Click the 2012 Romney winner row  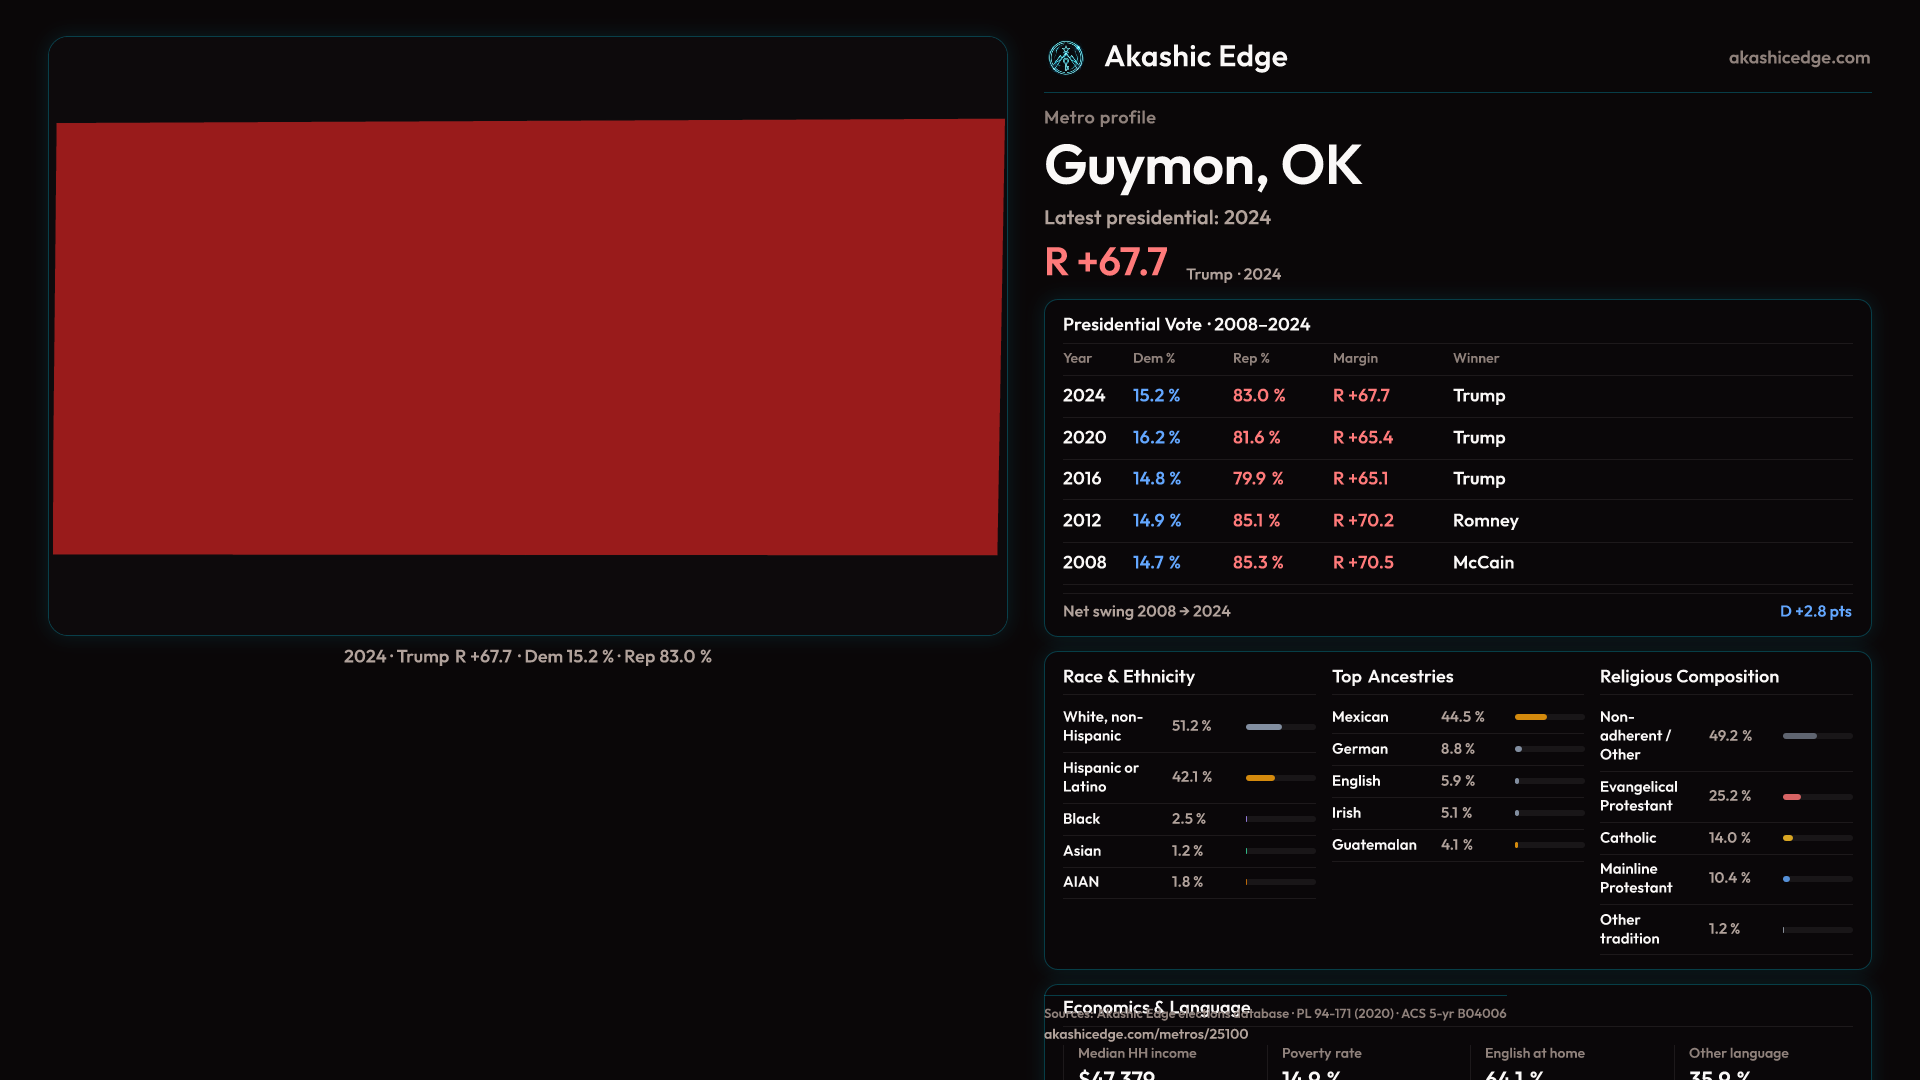point(1456,521)
